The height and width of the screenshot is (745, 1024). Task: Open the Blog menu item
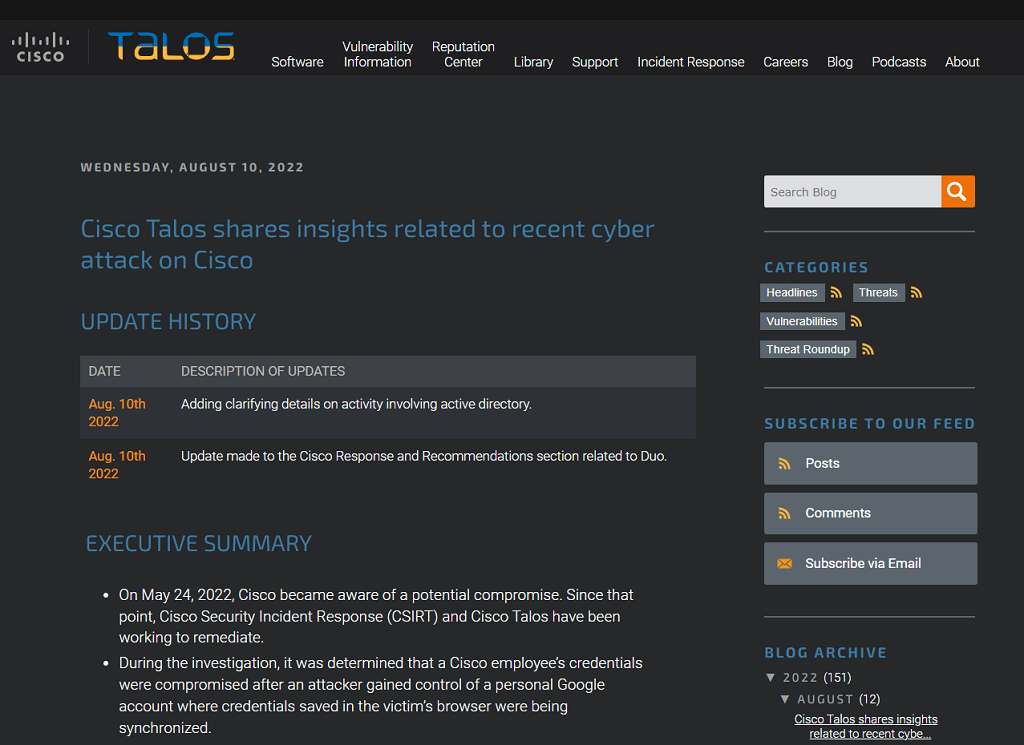click(x=839, y=61)
